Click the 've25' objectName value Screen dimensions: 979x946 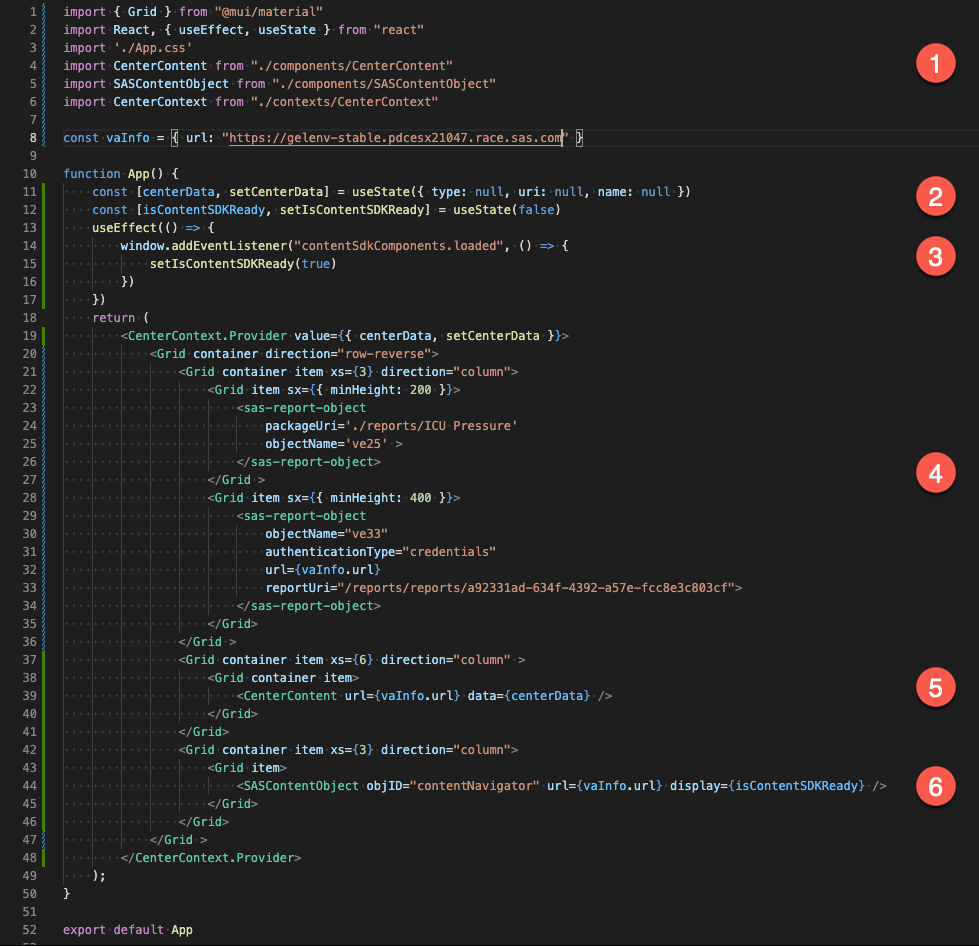pos(366,444)
